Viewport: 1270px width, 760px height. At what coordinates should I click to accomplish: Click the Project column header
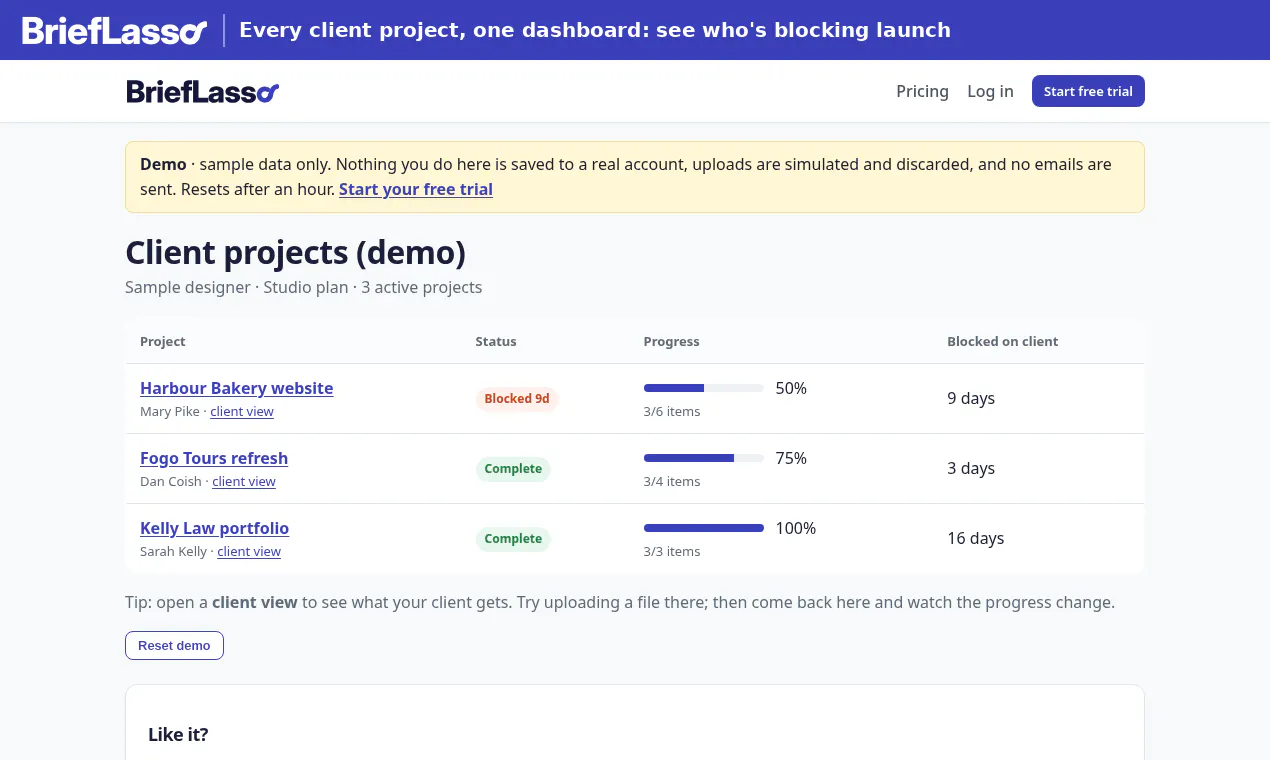pos(163,342)
